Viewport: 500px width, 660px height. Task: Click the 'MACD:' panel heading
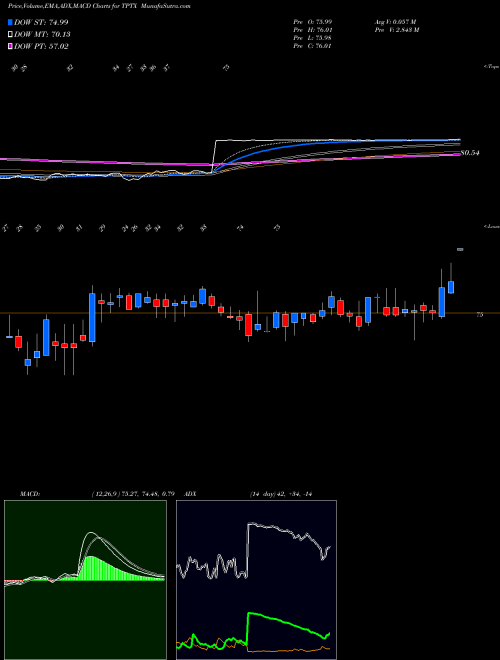(x=29, y=494)
